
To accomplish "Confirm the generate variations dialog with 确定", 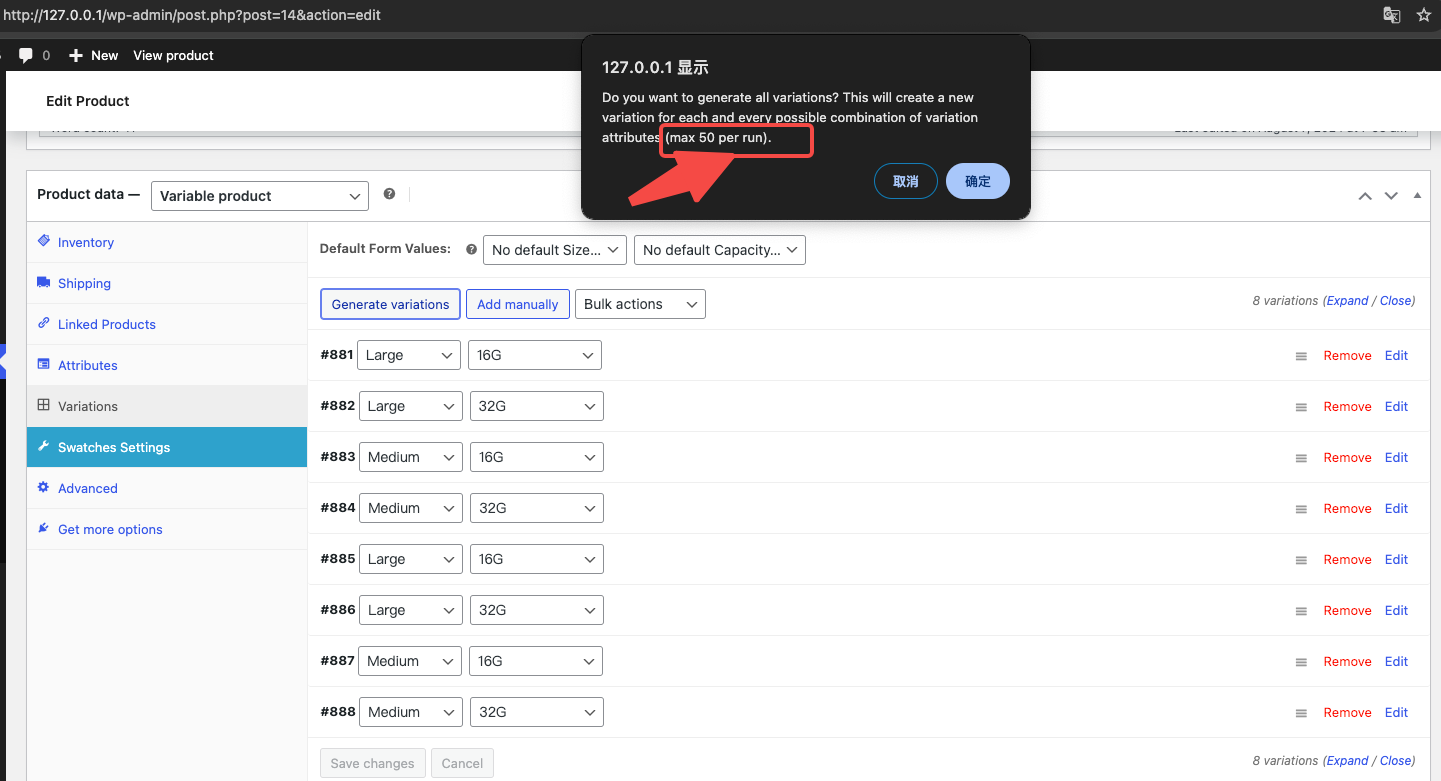I will [977, 181].
